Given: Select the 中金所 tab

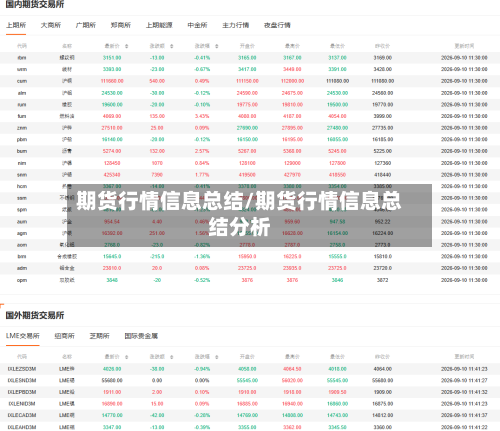Looking at the screenshot, I should pos(197,25).
